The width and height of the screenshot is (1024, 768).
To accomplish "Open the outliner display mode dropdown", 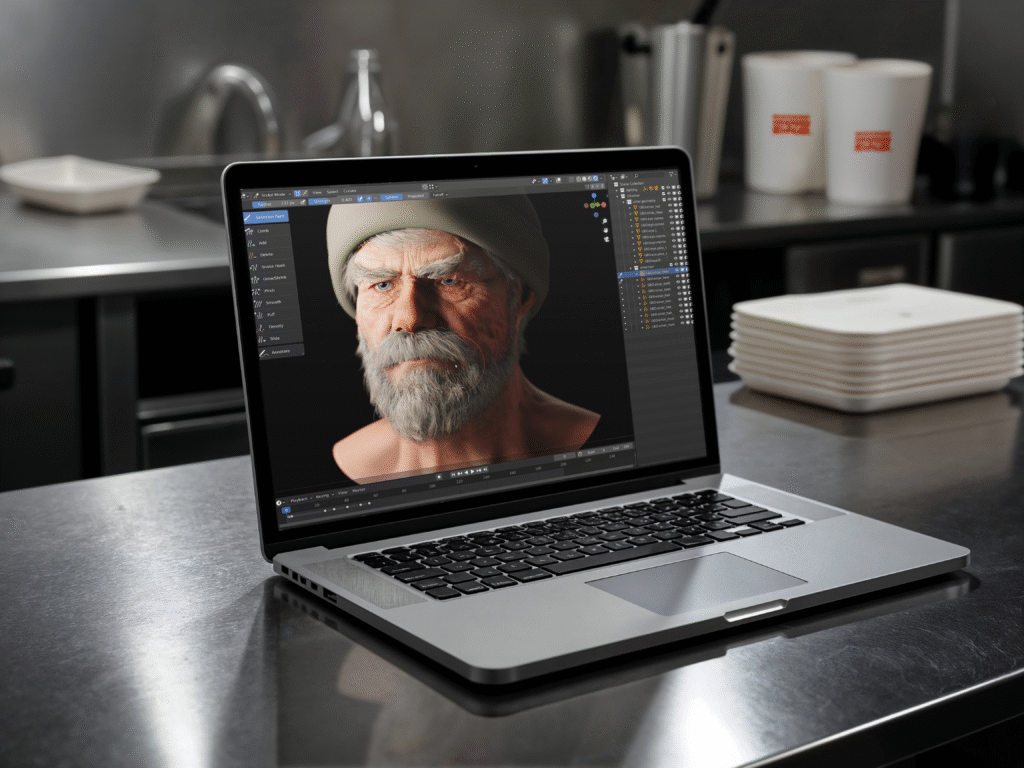I will coord(623,177).
